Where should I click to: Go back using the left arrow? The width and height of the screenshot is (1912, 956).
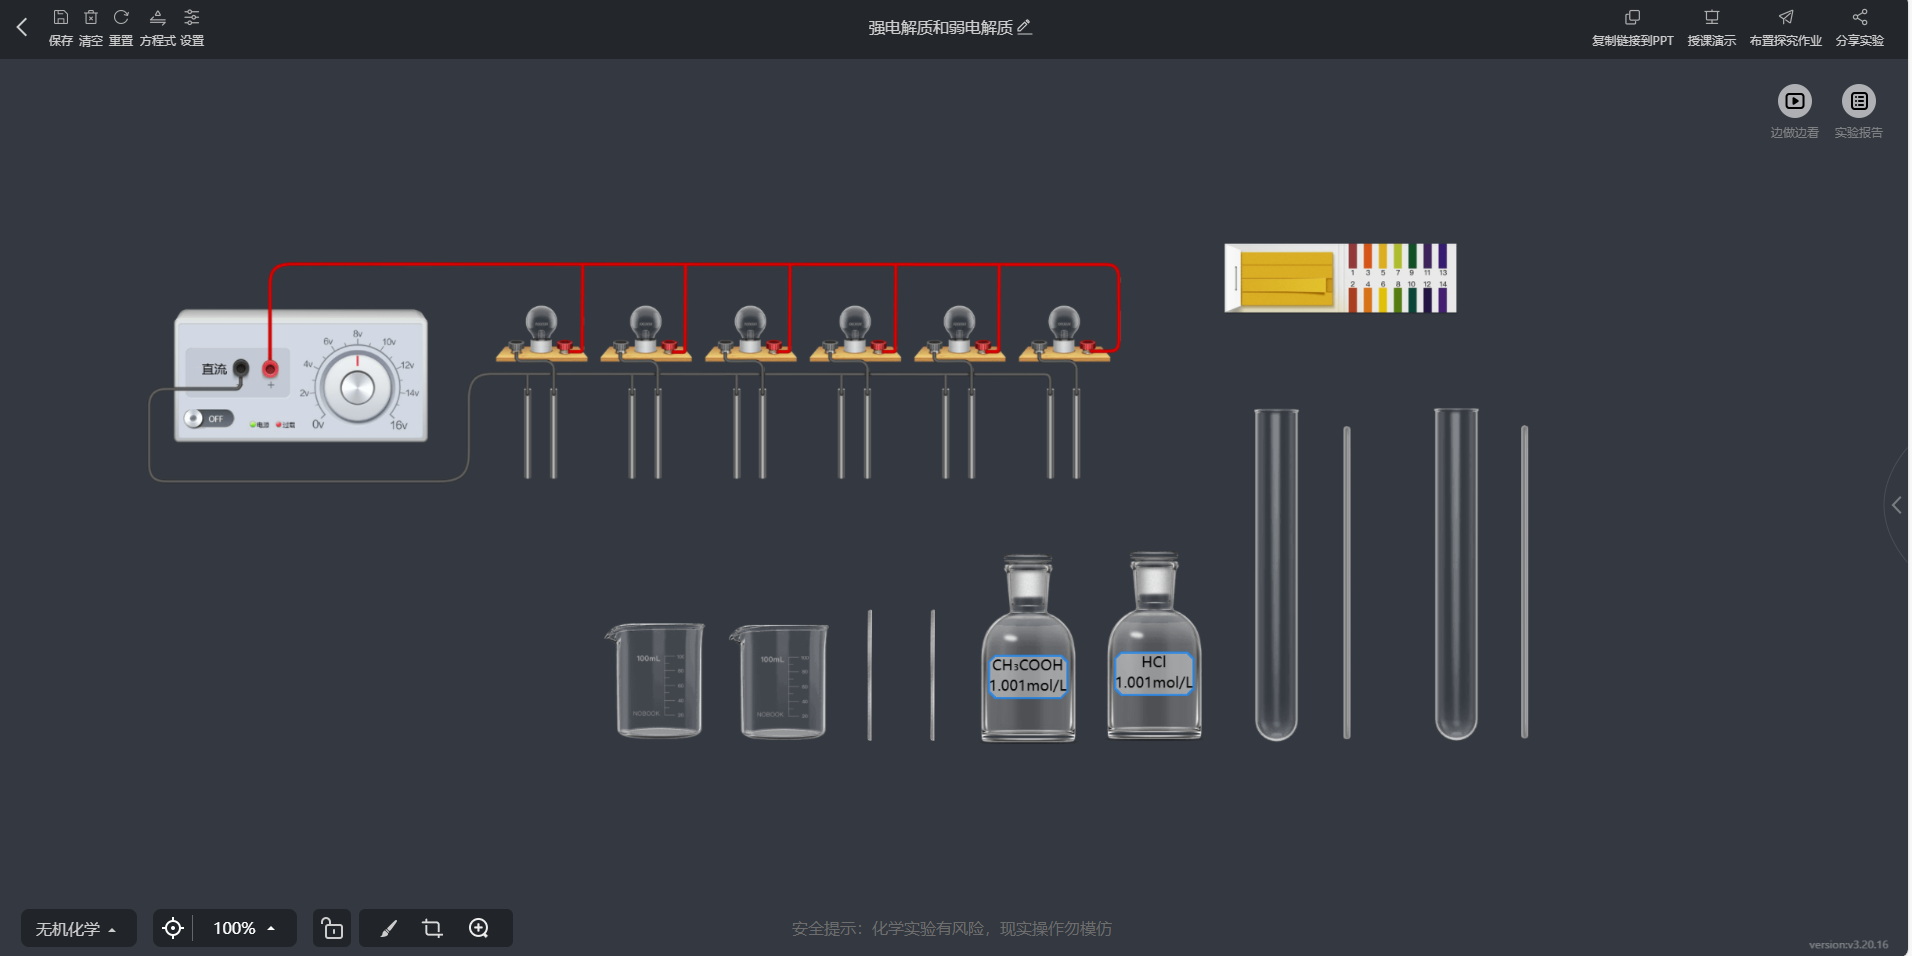tap(22, 27)
